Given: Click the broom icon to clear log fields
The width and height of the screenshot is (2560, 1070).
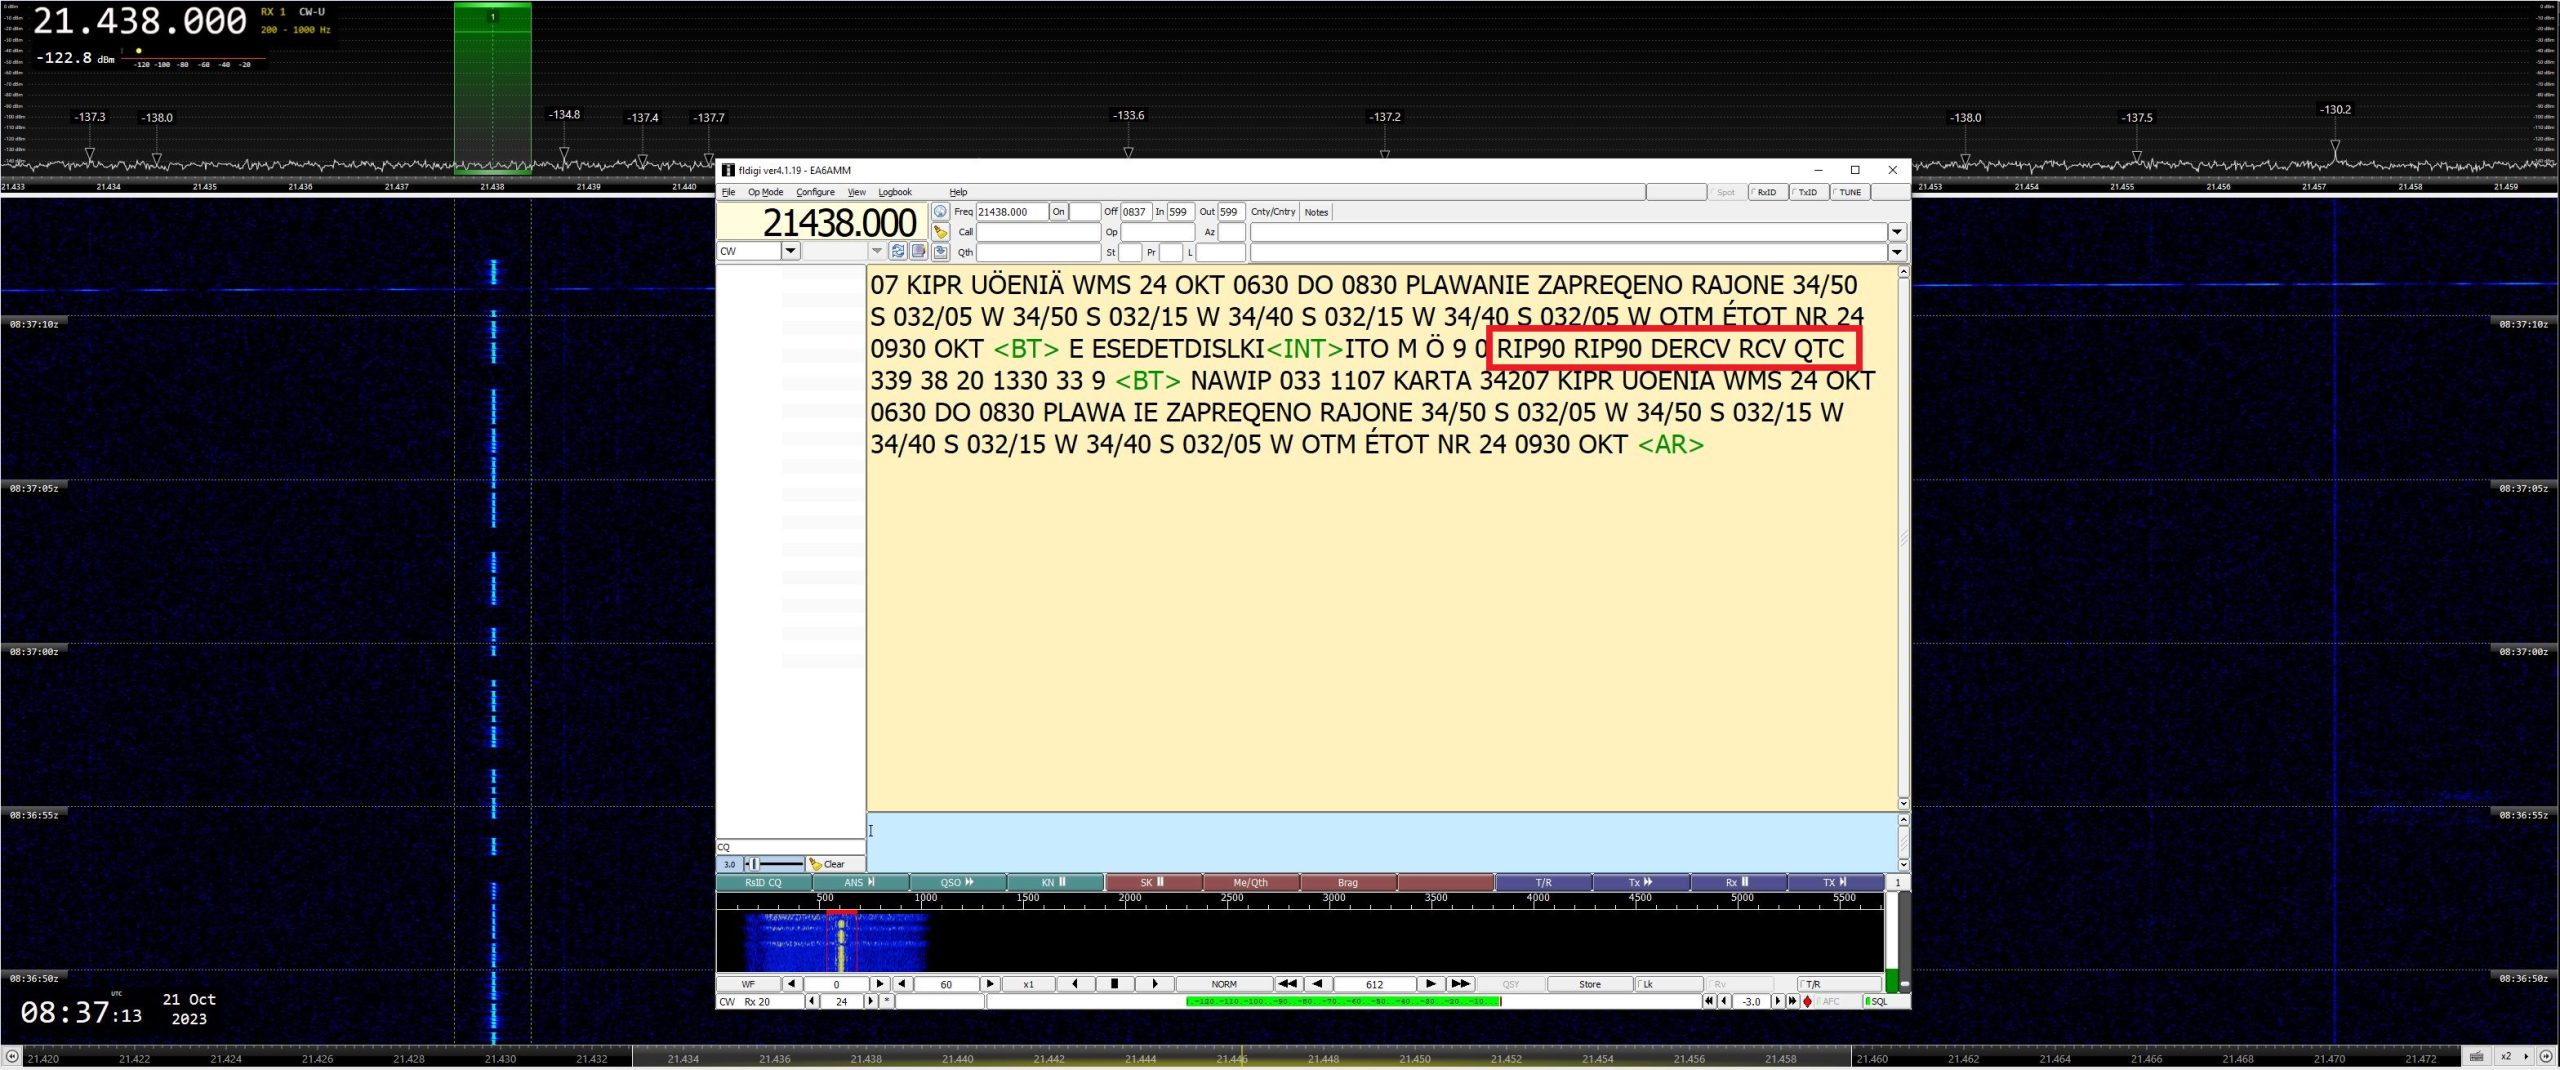Looking at the screenshot, I should pos(940,232).
